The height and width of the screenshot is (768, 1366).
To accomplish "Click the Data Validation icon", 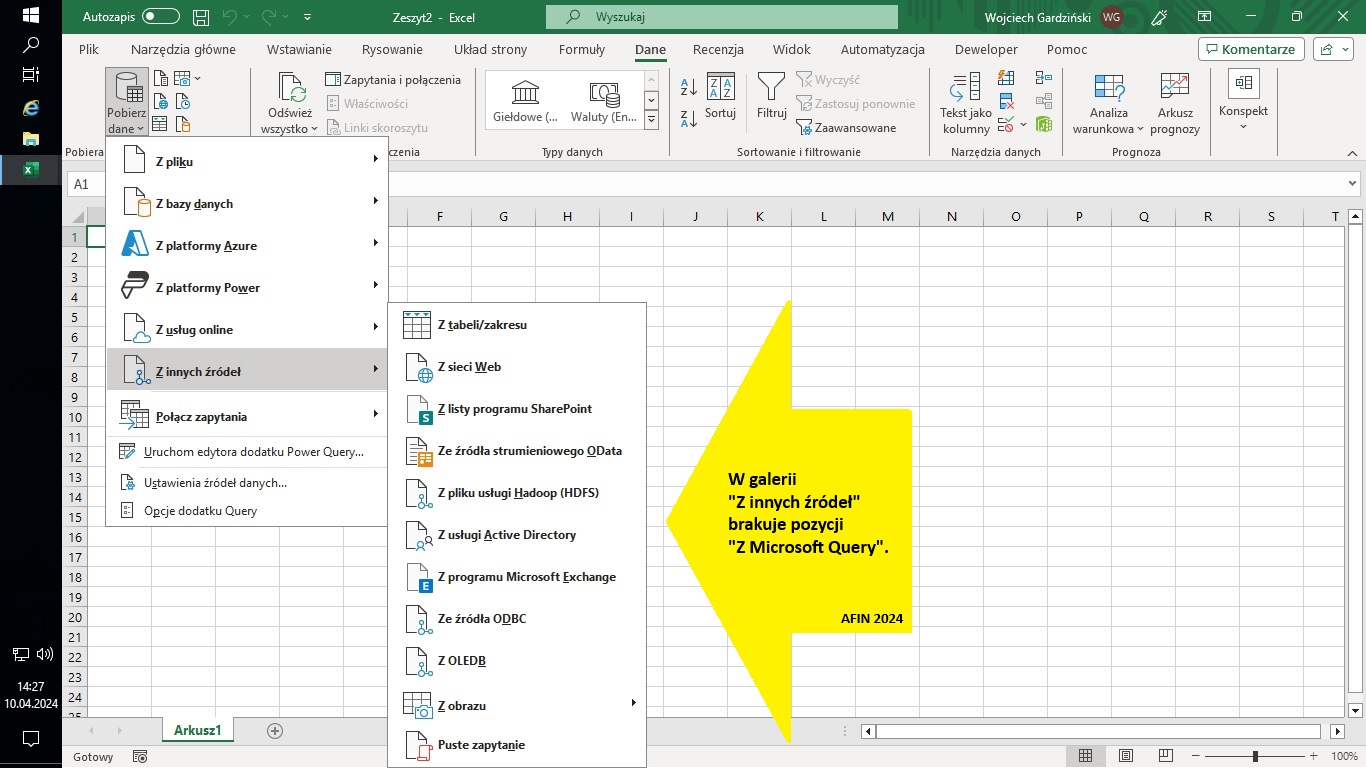I will click(1007, 125).
